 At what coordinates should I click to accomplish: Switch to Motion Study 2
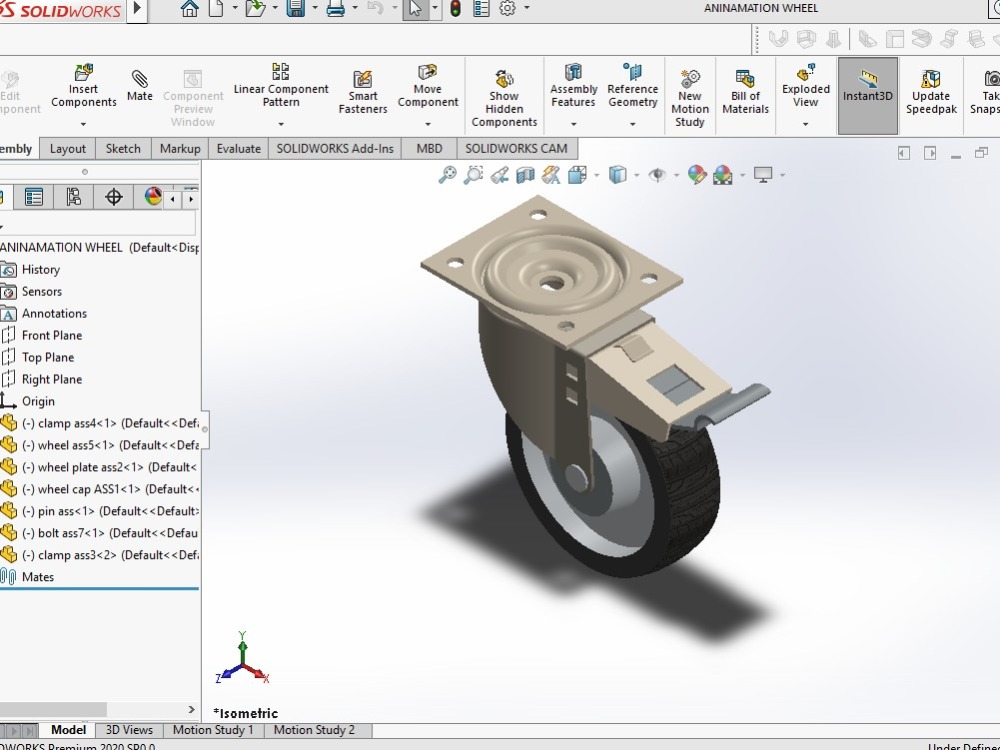click(x=316, y=730)
